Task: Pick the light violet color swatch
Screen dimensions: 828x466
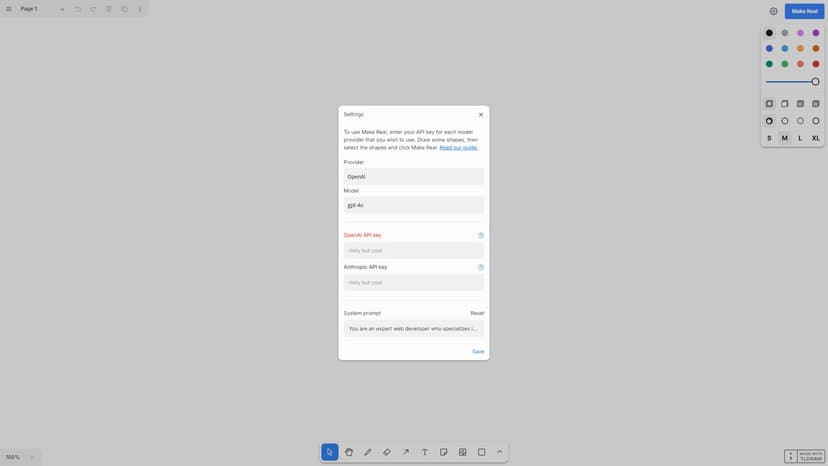Action: [x=801, y=33]
